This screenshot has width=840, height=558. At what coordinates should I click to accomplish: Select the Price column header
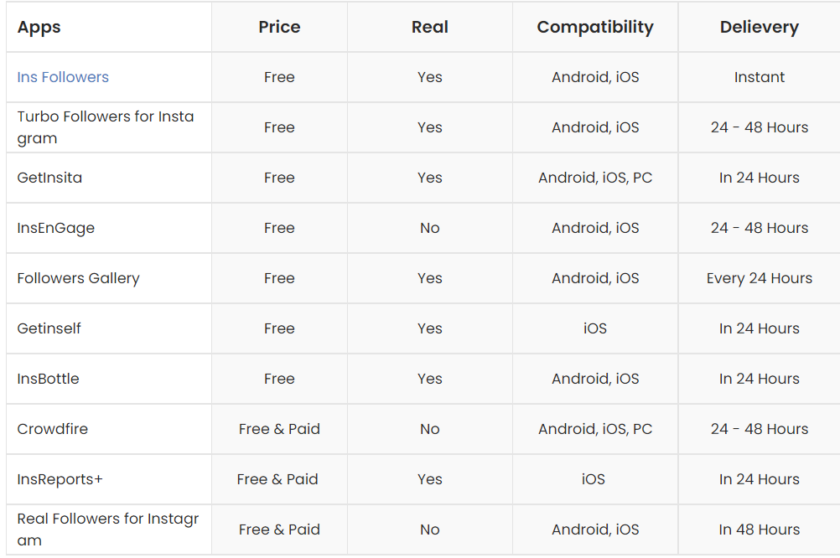point(279,27)
